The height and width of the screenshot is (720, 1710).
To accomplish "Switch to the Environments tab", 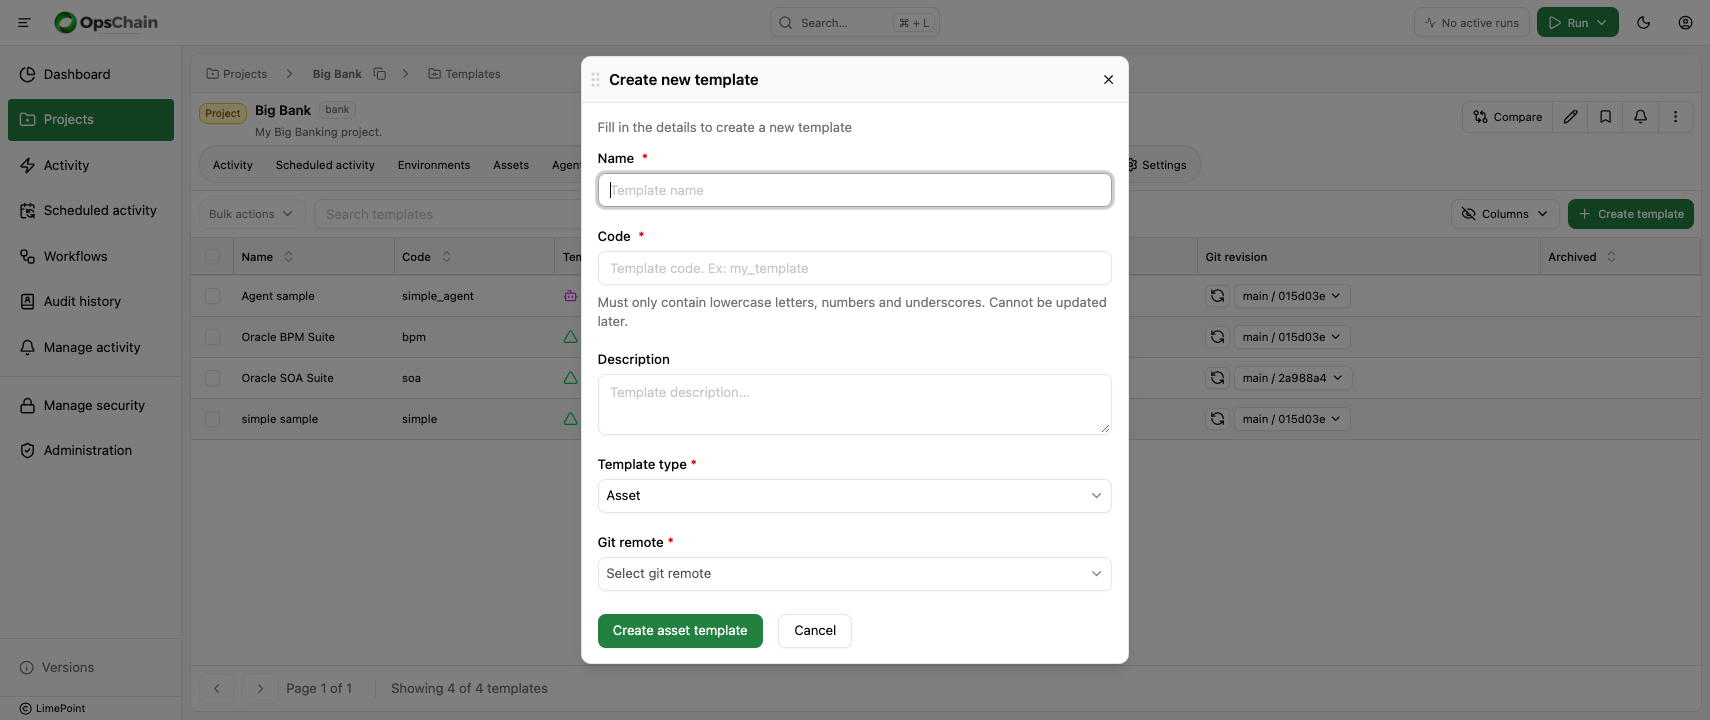I will (434, 165).
